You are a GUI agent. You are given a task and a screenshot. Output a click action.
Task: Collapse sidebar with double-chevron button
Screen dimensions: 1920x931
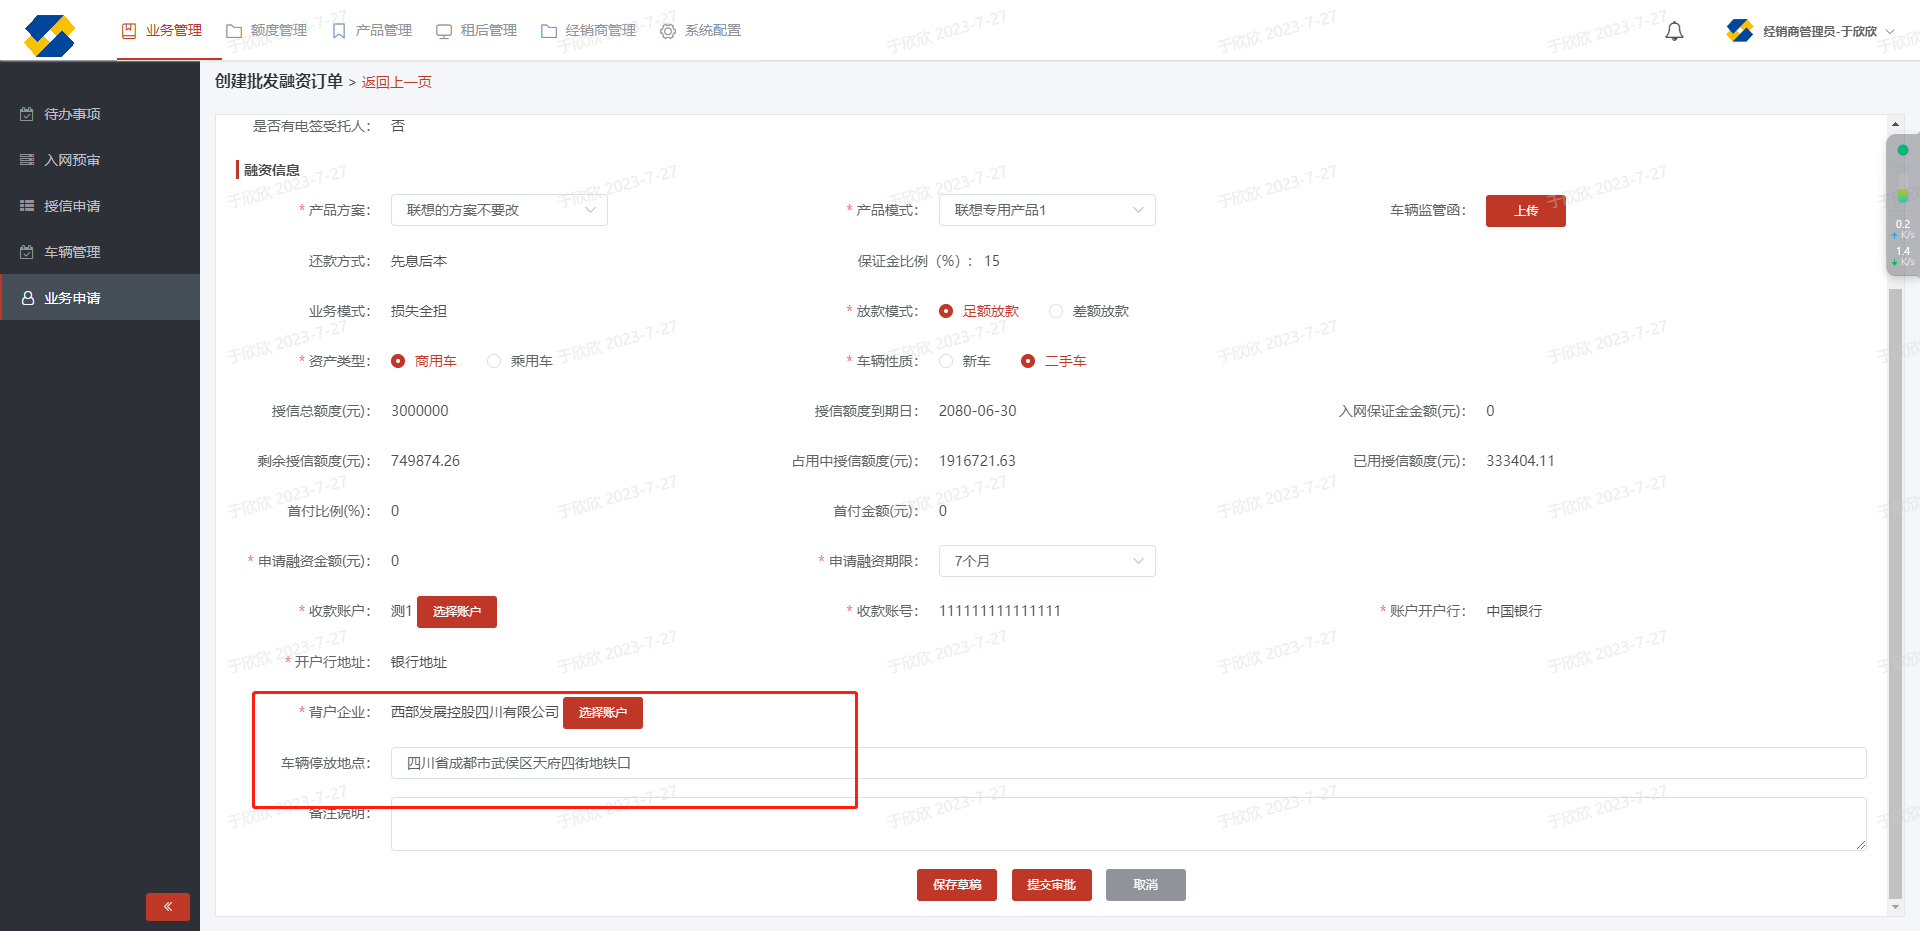click(x=167, y=906)
